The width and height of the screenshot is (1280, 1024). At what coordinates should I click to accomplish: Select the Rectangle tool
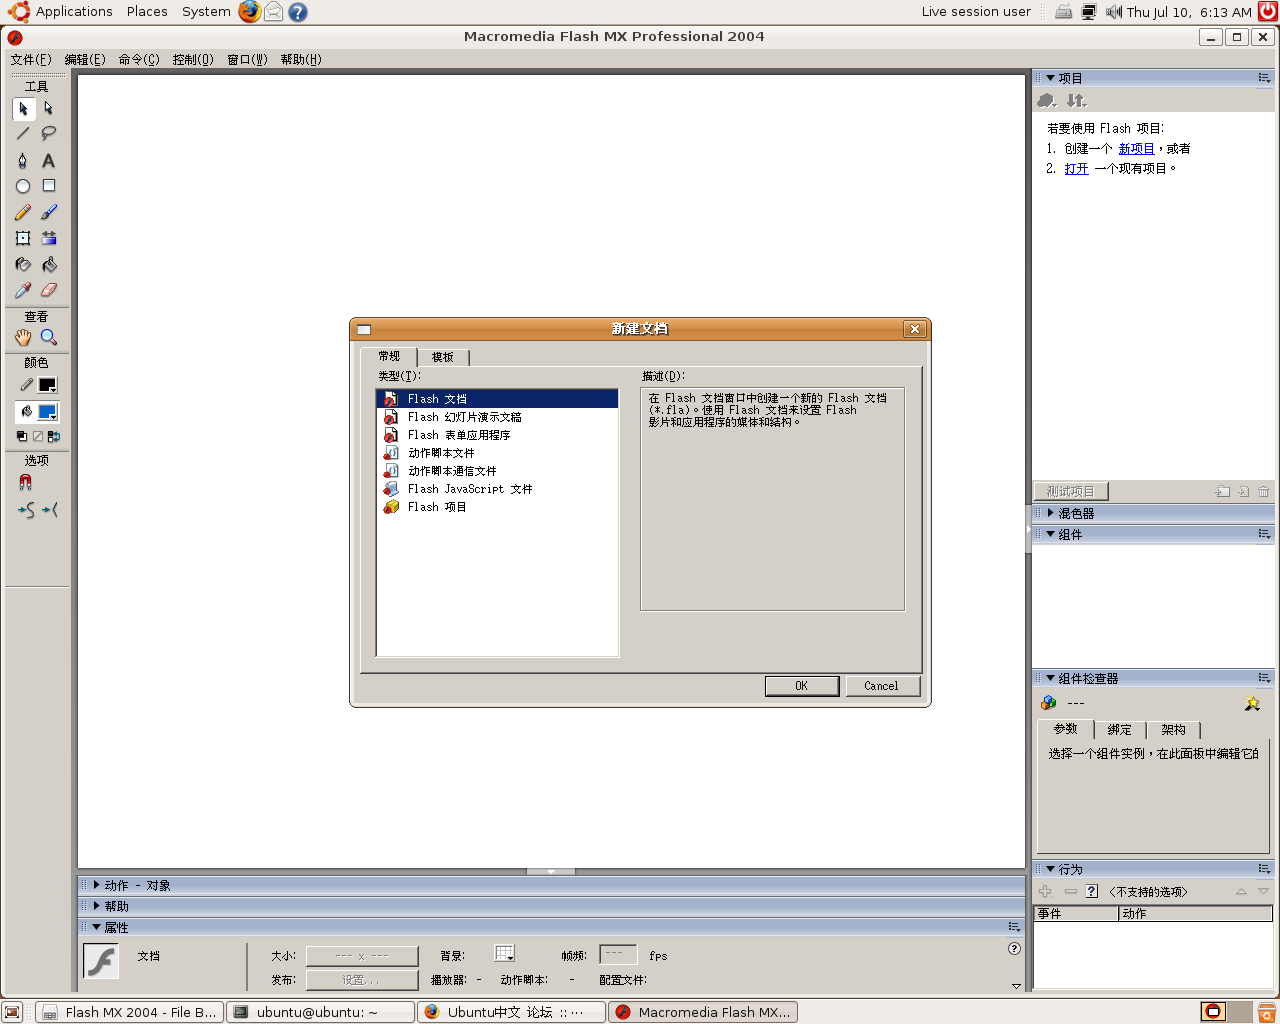pos(48,186)
